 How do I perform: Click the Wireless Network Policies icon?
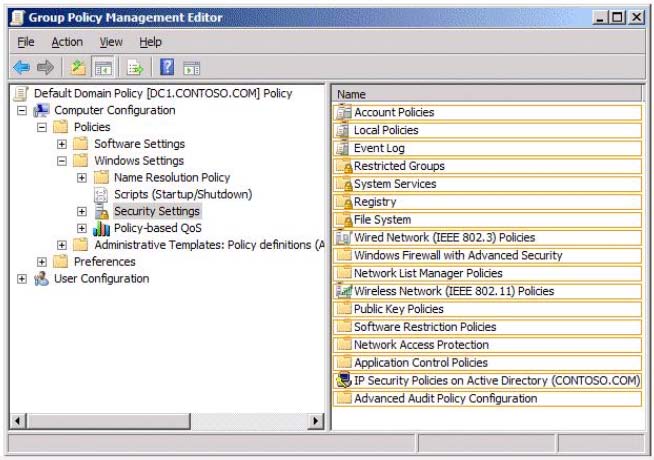pos(344,291)
